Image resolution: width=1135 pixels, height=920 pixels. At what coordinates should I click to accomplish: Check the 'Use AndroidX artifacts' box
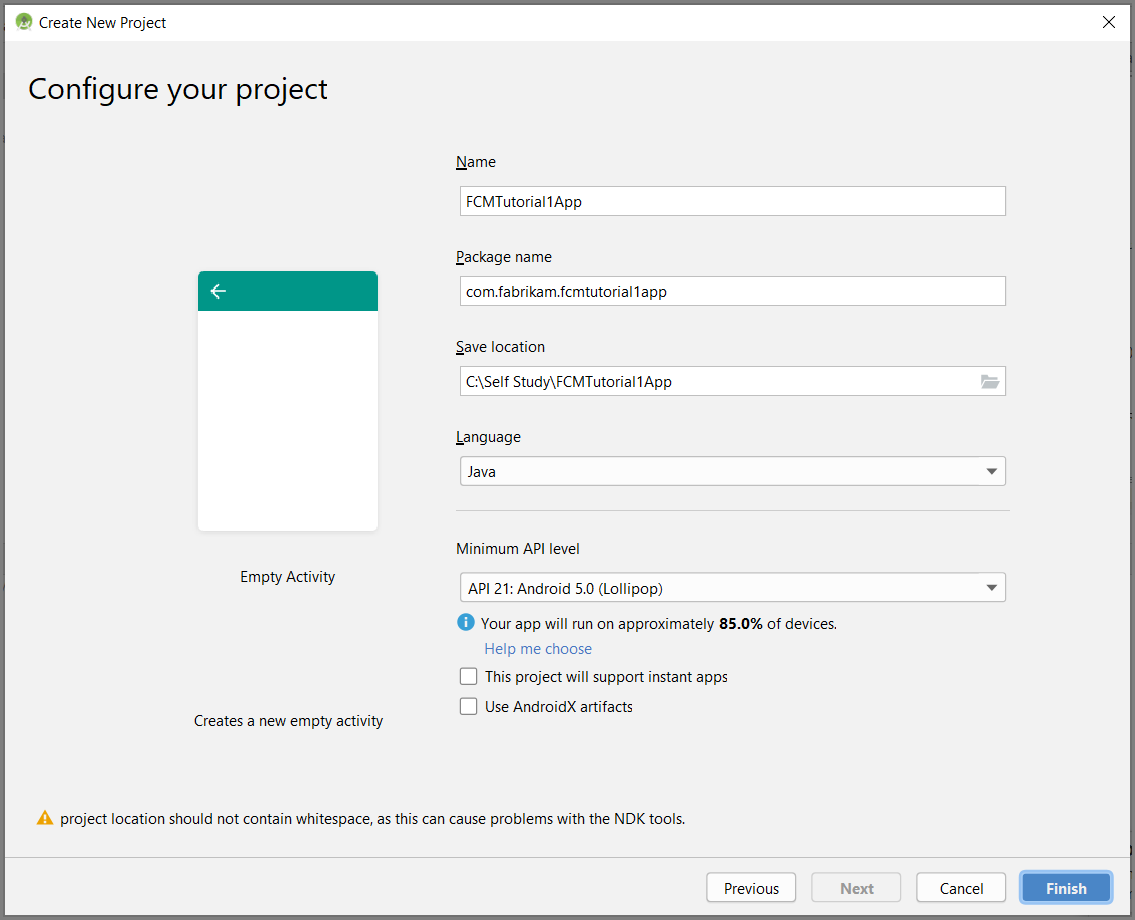pos(468,706)
